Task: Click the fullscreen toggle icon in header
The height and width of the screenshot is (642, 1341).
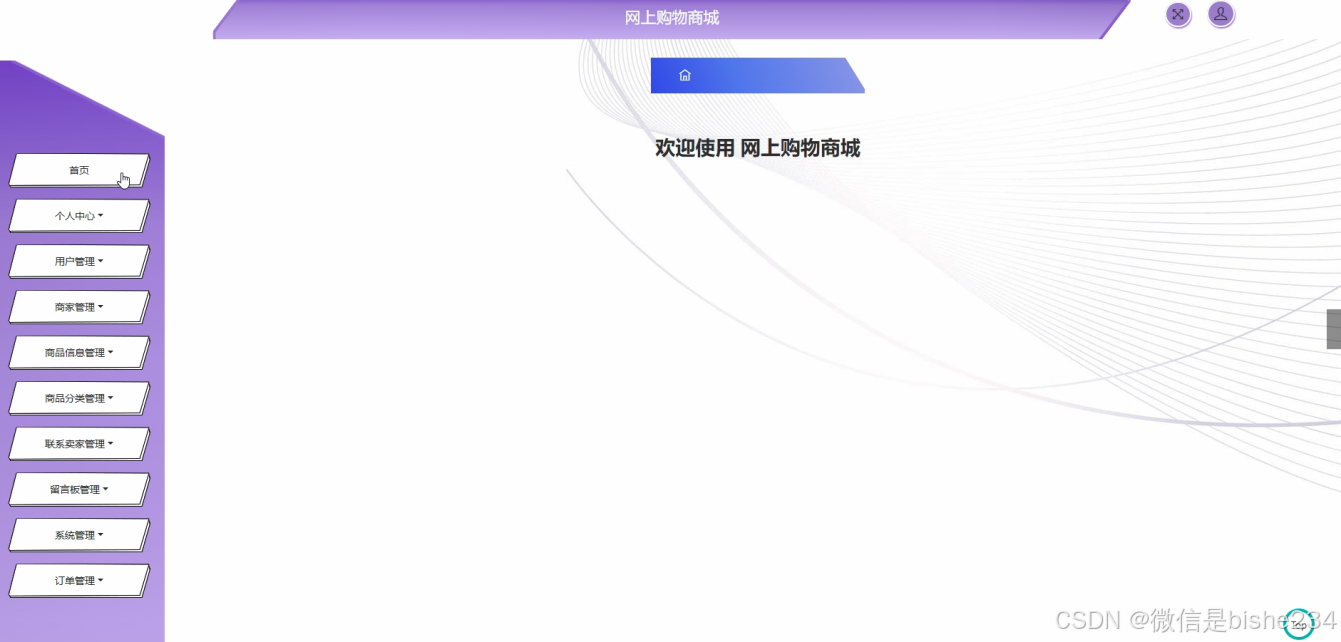Action: (1178, 14)
